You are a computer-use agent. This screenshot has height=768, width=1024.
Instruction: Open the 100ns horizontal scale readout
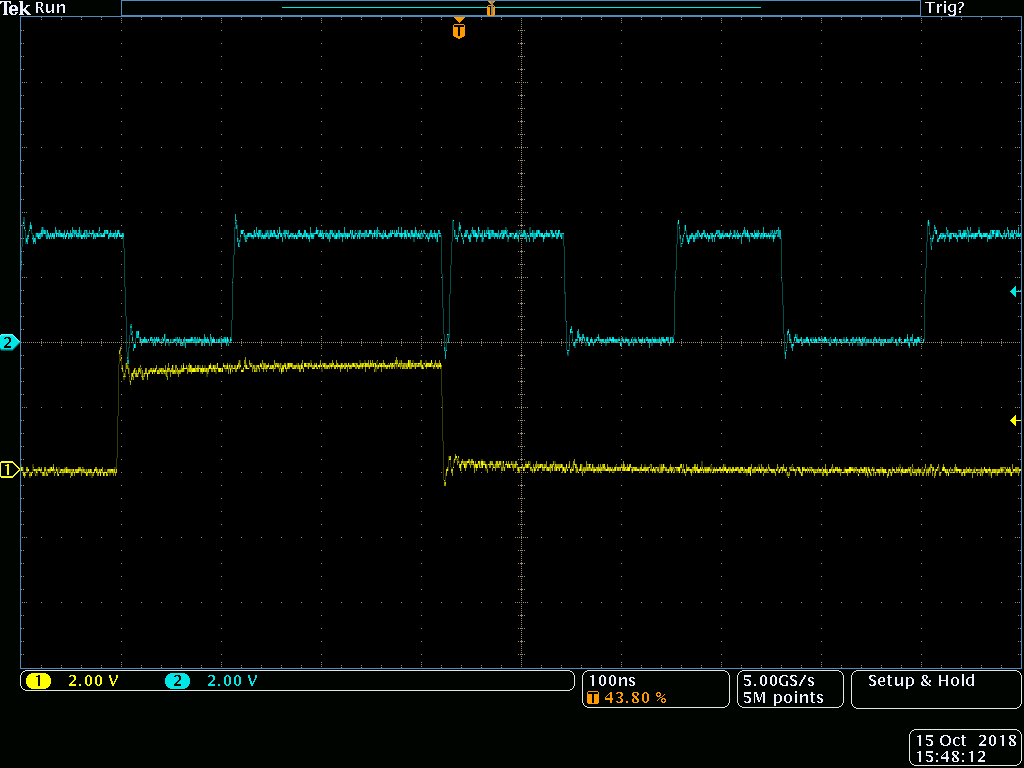612,681
